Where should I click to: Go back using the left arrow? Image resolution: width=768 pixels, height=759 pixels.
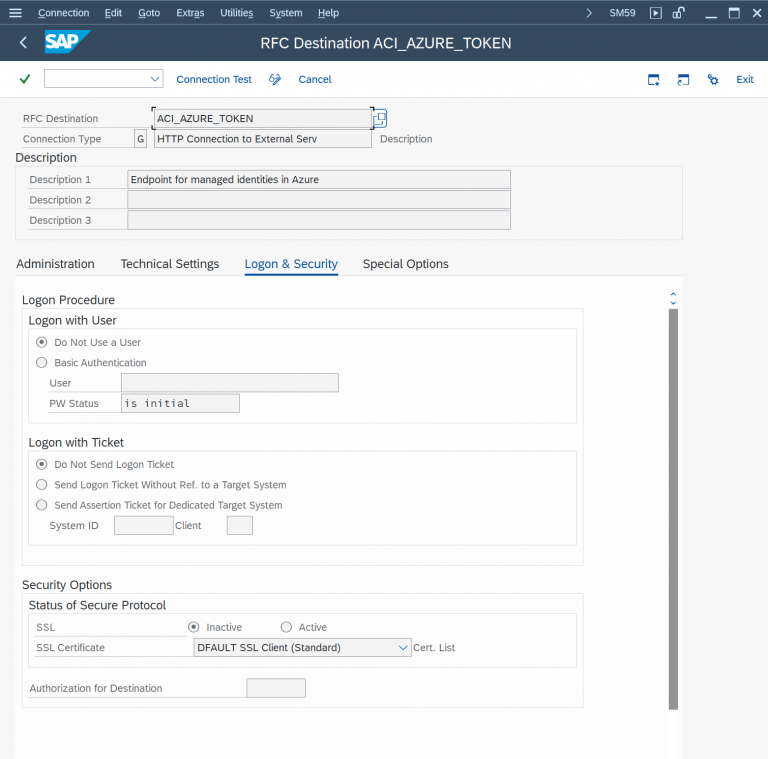(23, 43)
